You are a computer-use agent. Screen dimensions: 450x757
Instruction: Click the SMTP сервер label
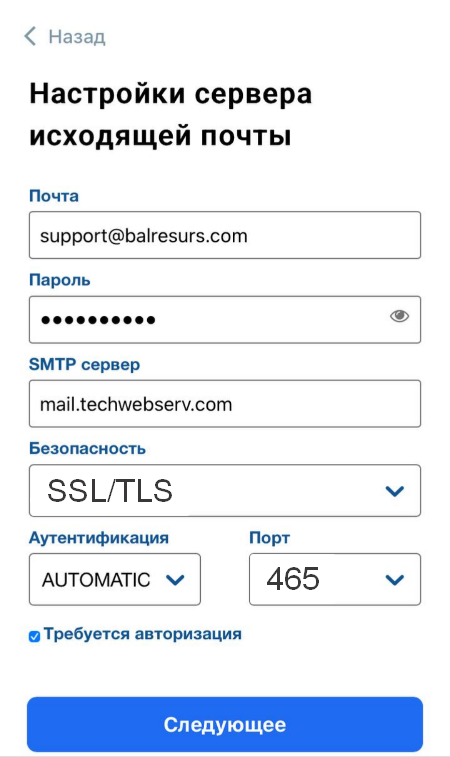tap(84, 364)
